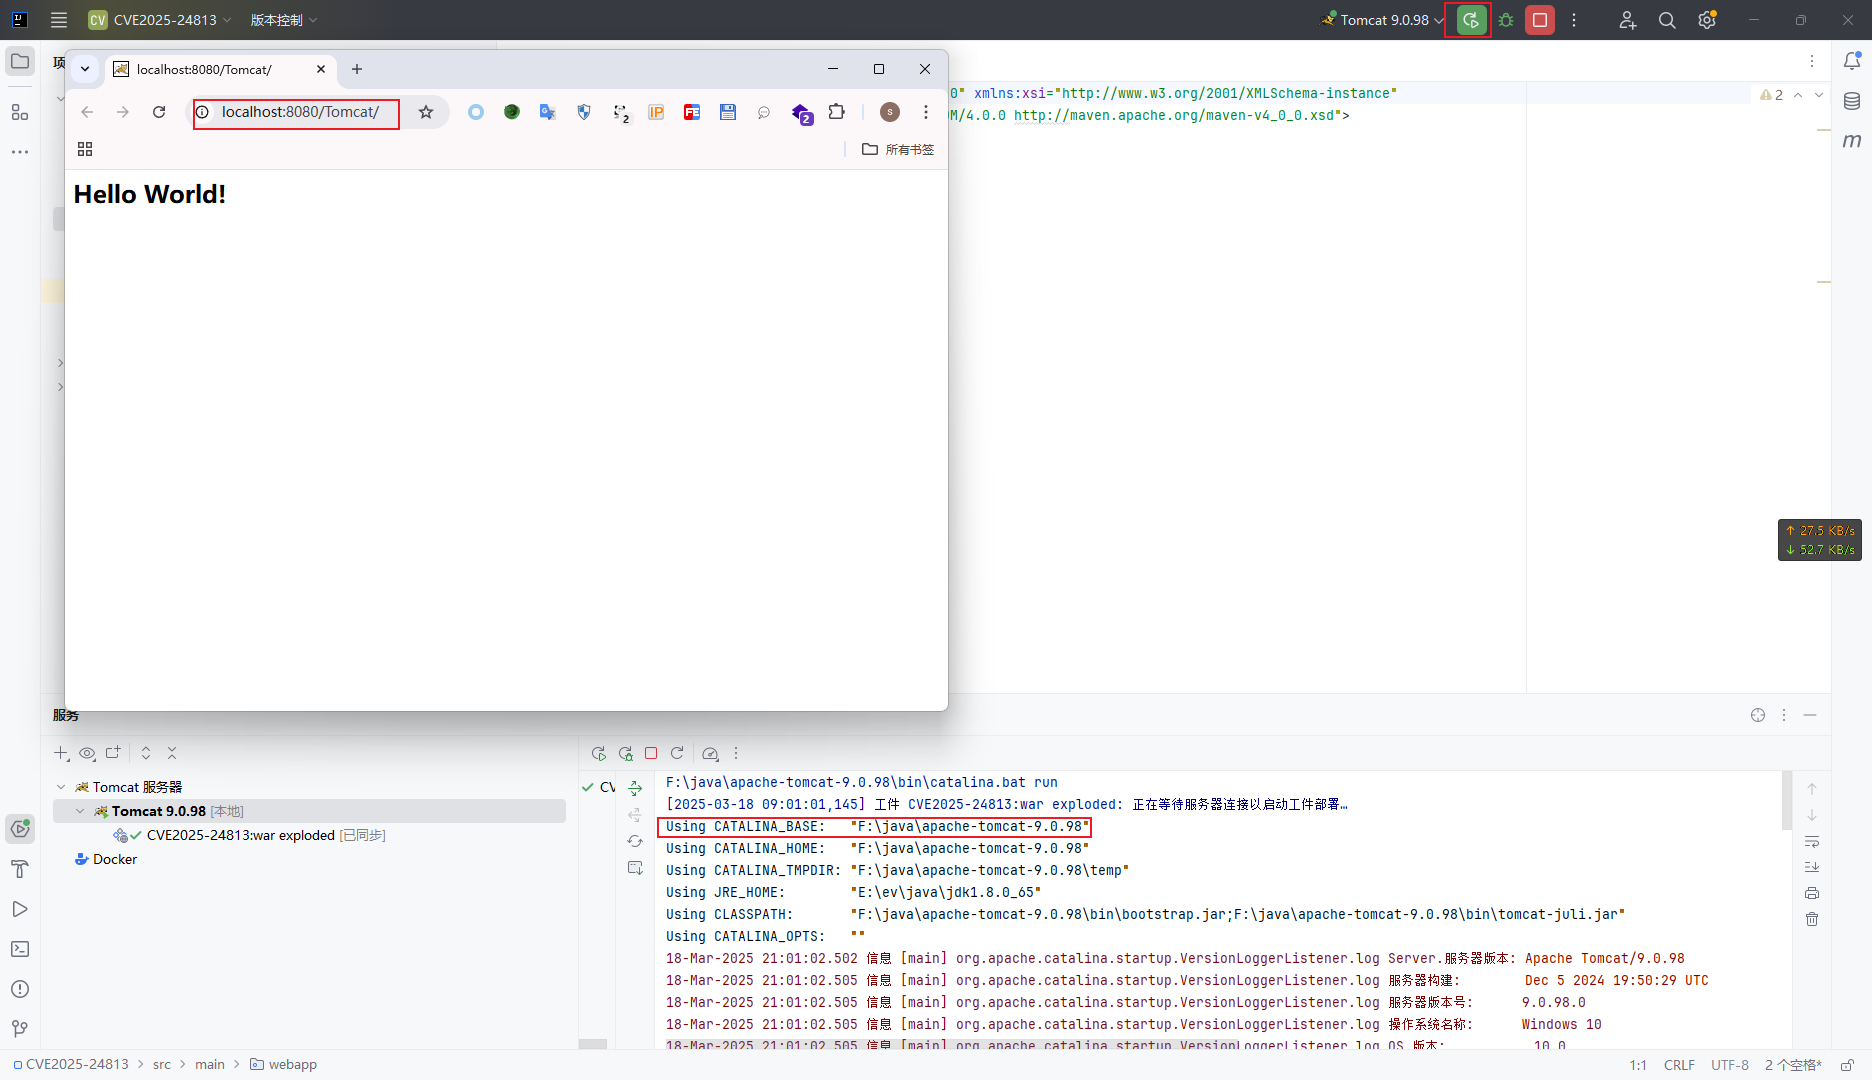Open Build hammer tool window

pos(20,869)
